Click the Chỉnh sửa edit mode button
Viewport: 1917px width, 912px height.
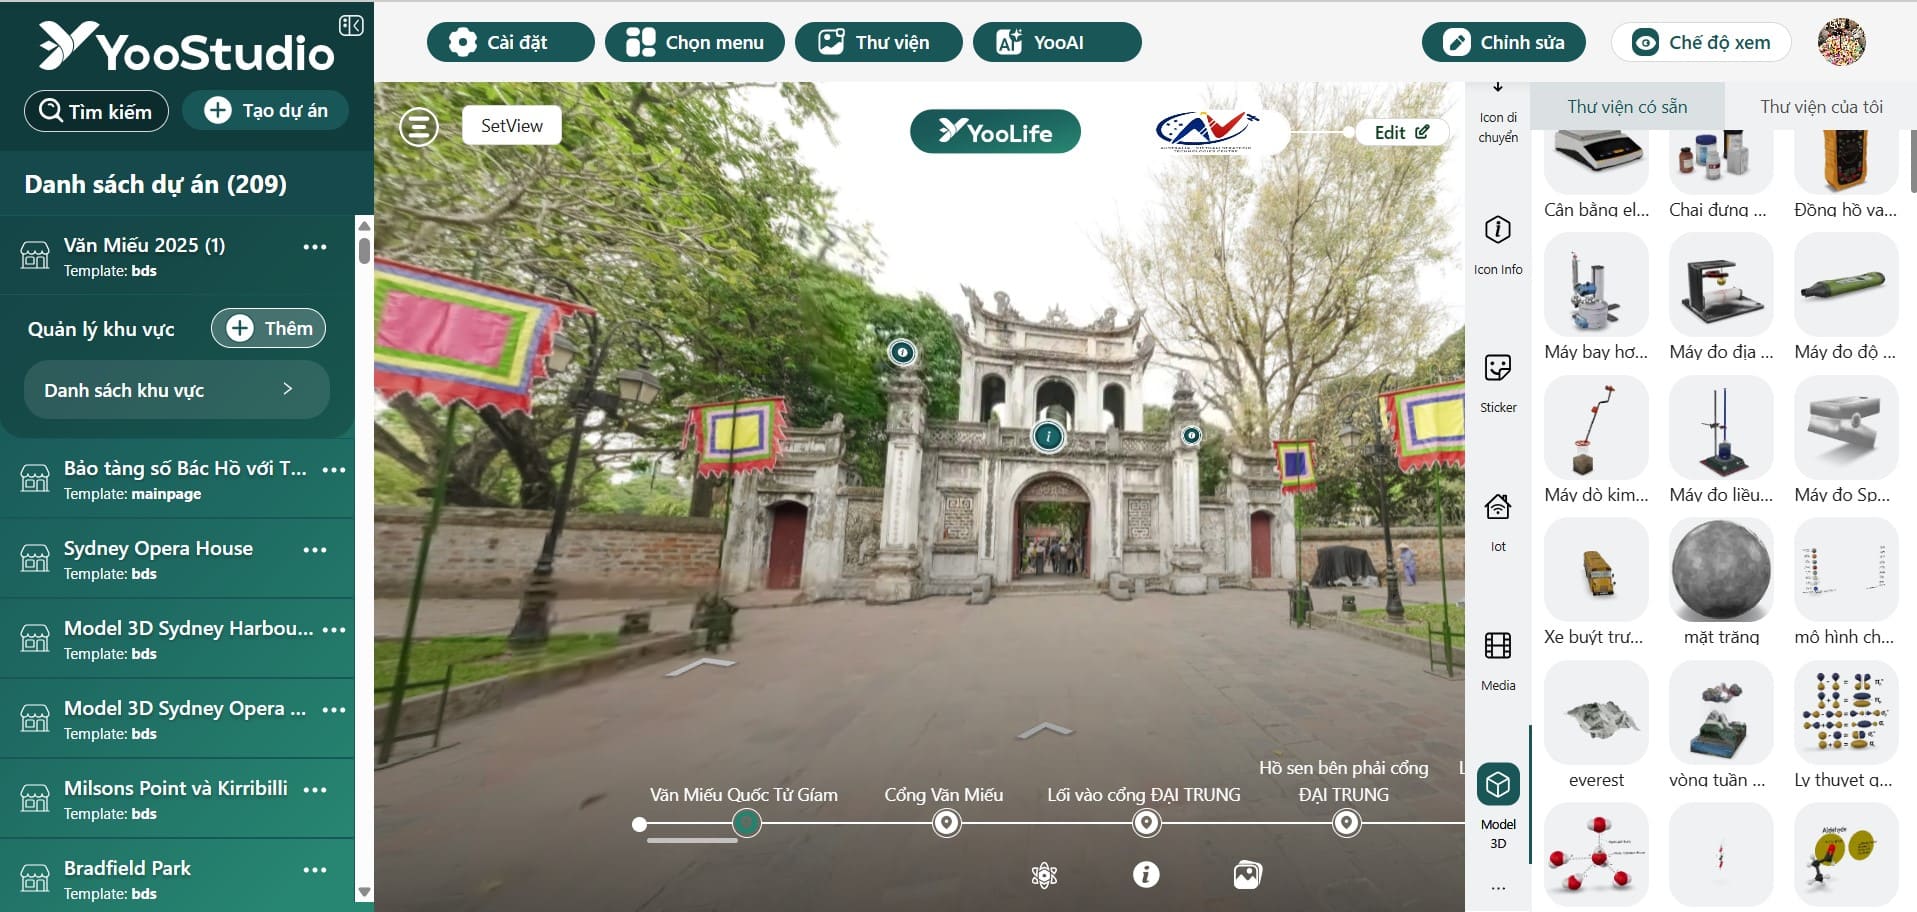[1504, 42]
